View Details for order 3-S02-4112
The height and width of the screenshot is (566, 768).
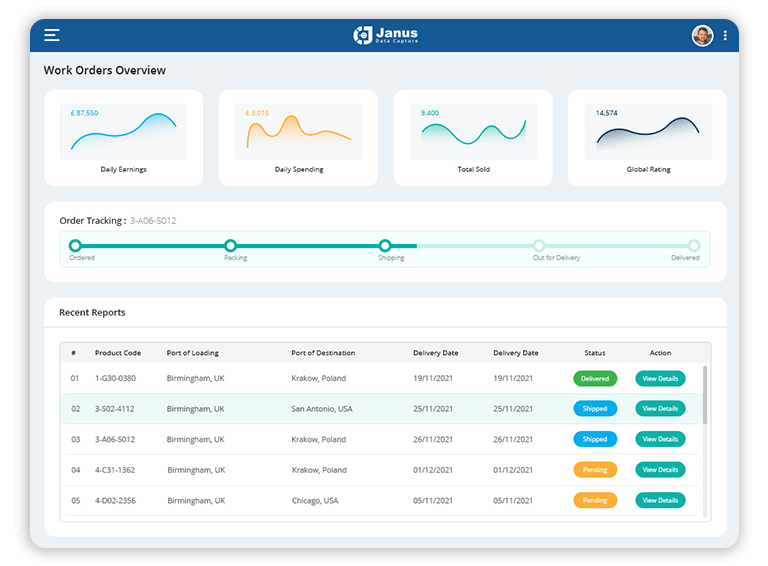(660, 409)
